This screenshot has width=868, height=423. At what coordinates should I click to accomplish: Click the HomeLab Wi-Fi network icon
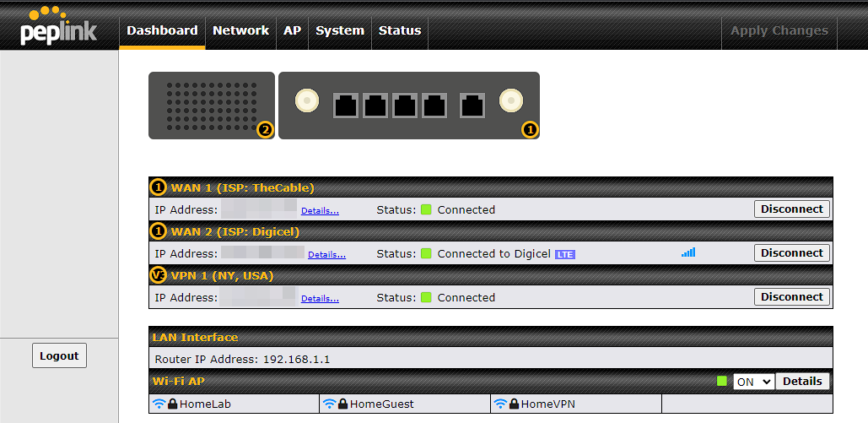(x=158, y=404)
